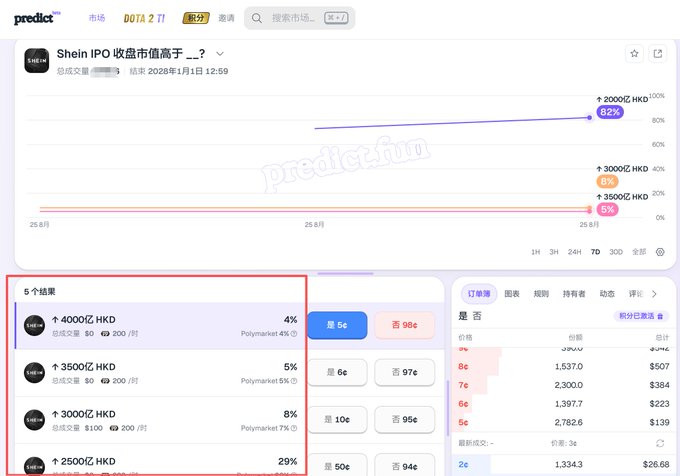Buy 否 95¢ on 3000亿 HKD
Screen dimensions: 680x476
tap(405, 420)
